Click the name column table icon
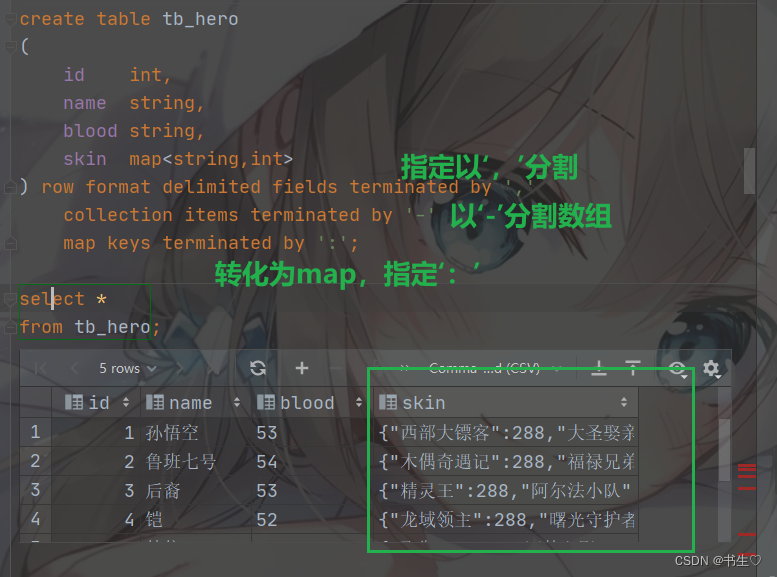The height and width of the screenshot is (577, 777). click(x=155, y=403)
